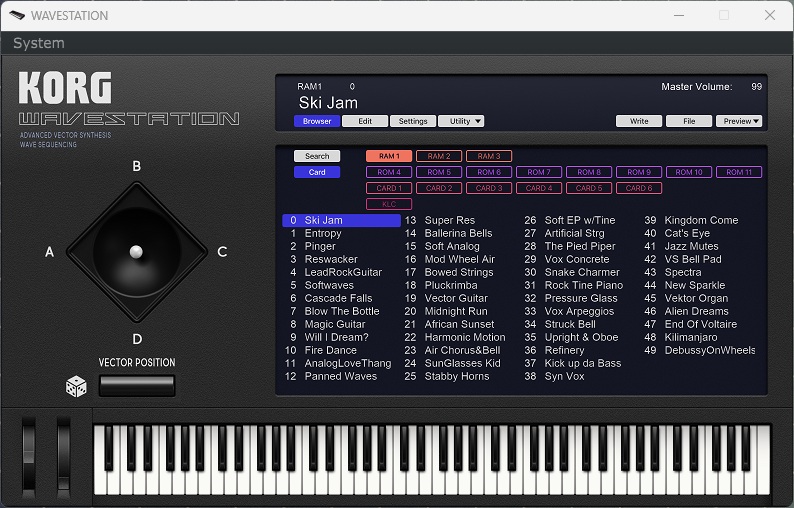Click the Ski Jam performance name display
The height and width of the screenshot is (508, 794).
click(x=328, y=103)
